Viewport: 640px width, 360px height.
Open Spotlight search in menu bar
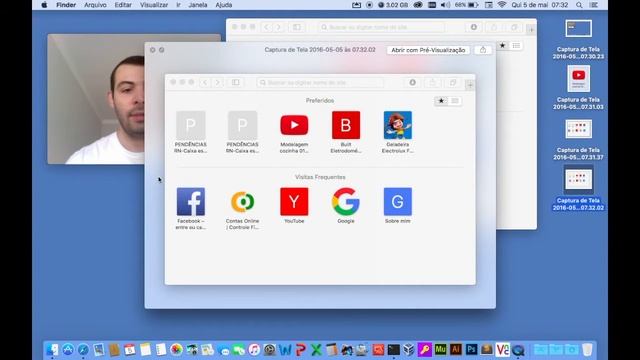[579, 5]
